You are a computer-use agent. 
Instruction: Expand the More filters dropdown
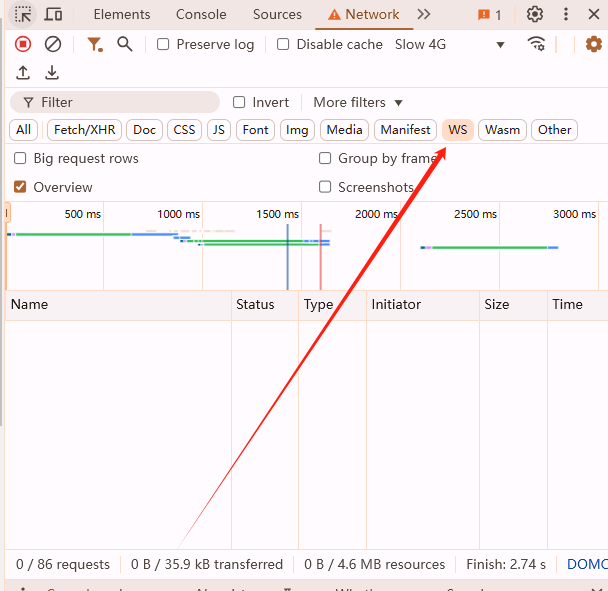point(358,102)
